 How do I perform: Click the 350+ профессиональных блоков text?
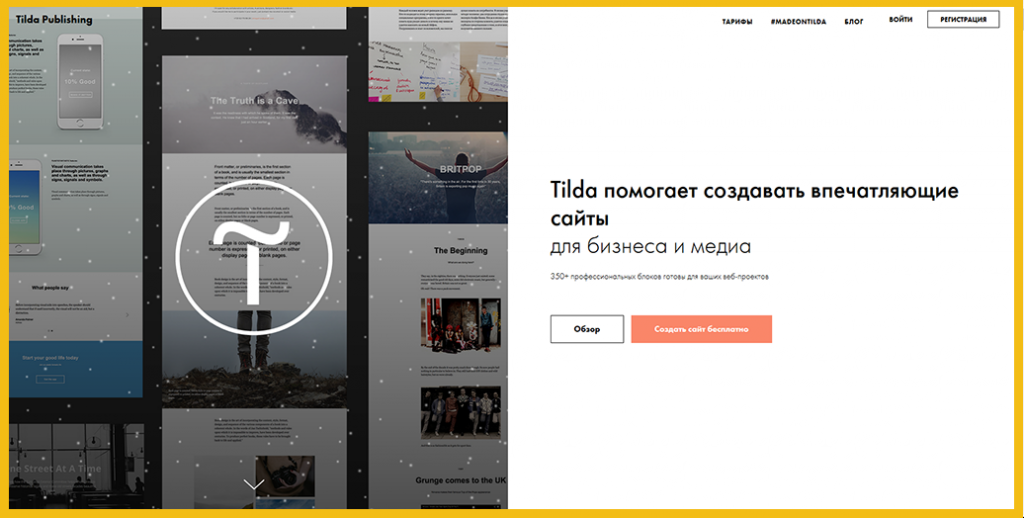click(x=660, y=276)
